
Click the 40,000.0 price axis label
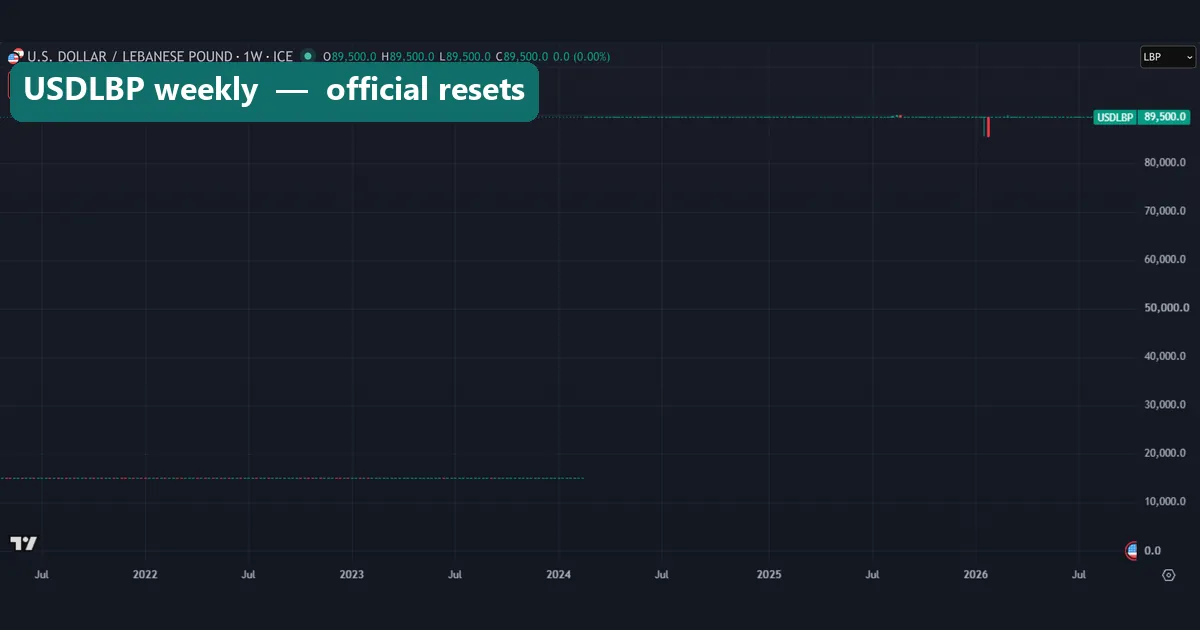[x=1165, y=356]
